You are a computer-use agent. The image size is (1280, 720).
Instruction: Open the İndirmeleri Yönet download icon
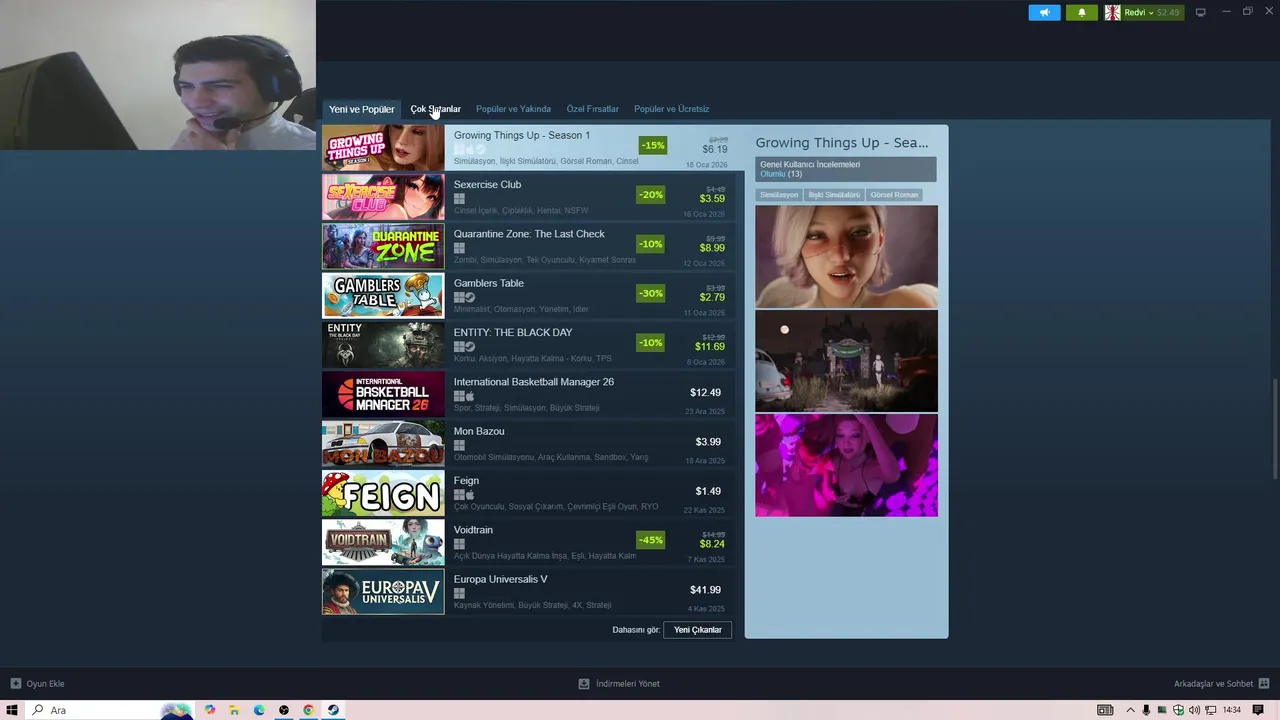pos(584,684)
